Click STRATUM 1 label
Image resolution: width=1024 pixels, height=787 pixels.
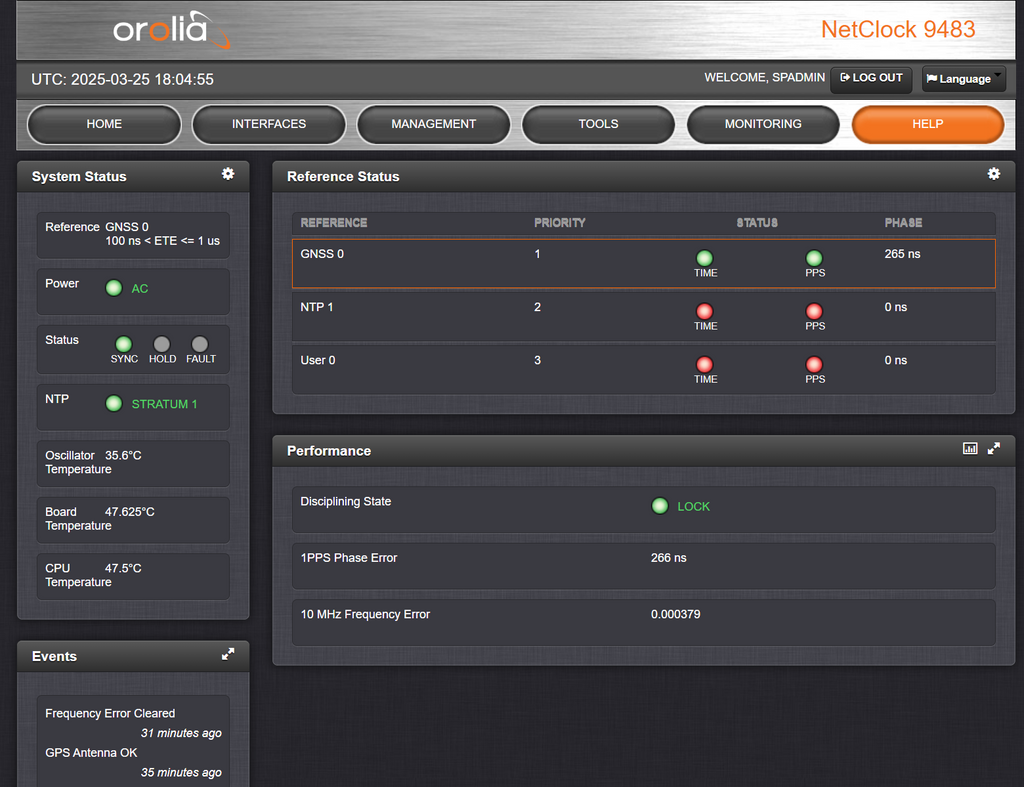point(165,404)
